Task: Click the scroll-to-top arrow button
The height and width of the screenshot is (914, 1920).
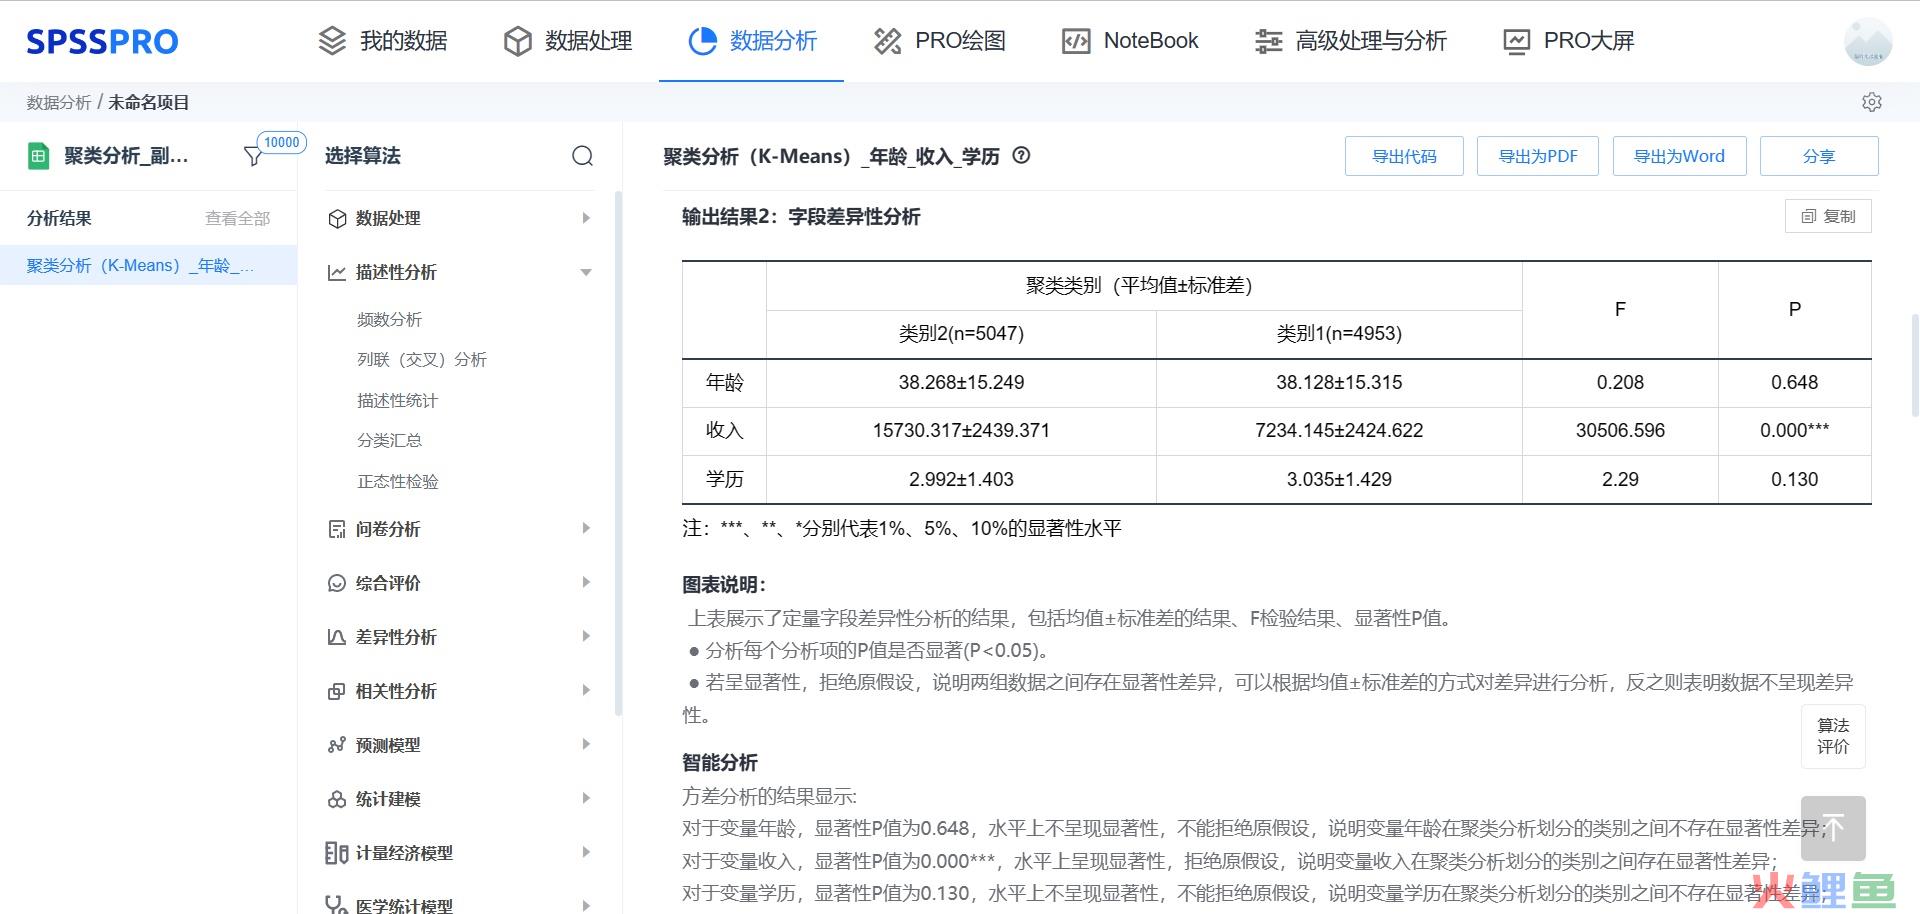Action: [x=1833, y=828]
